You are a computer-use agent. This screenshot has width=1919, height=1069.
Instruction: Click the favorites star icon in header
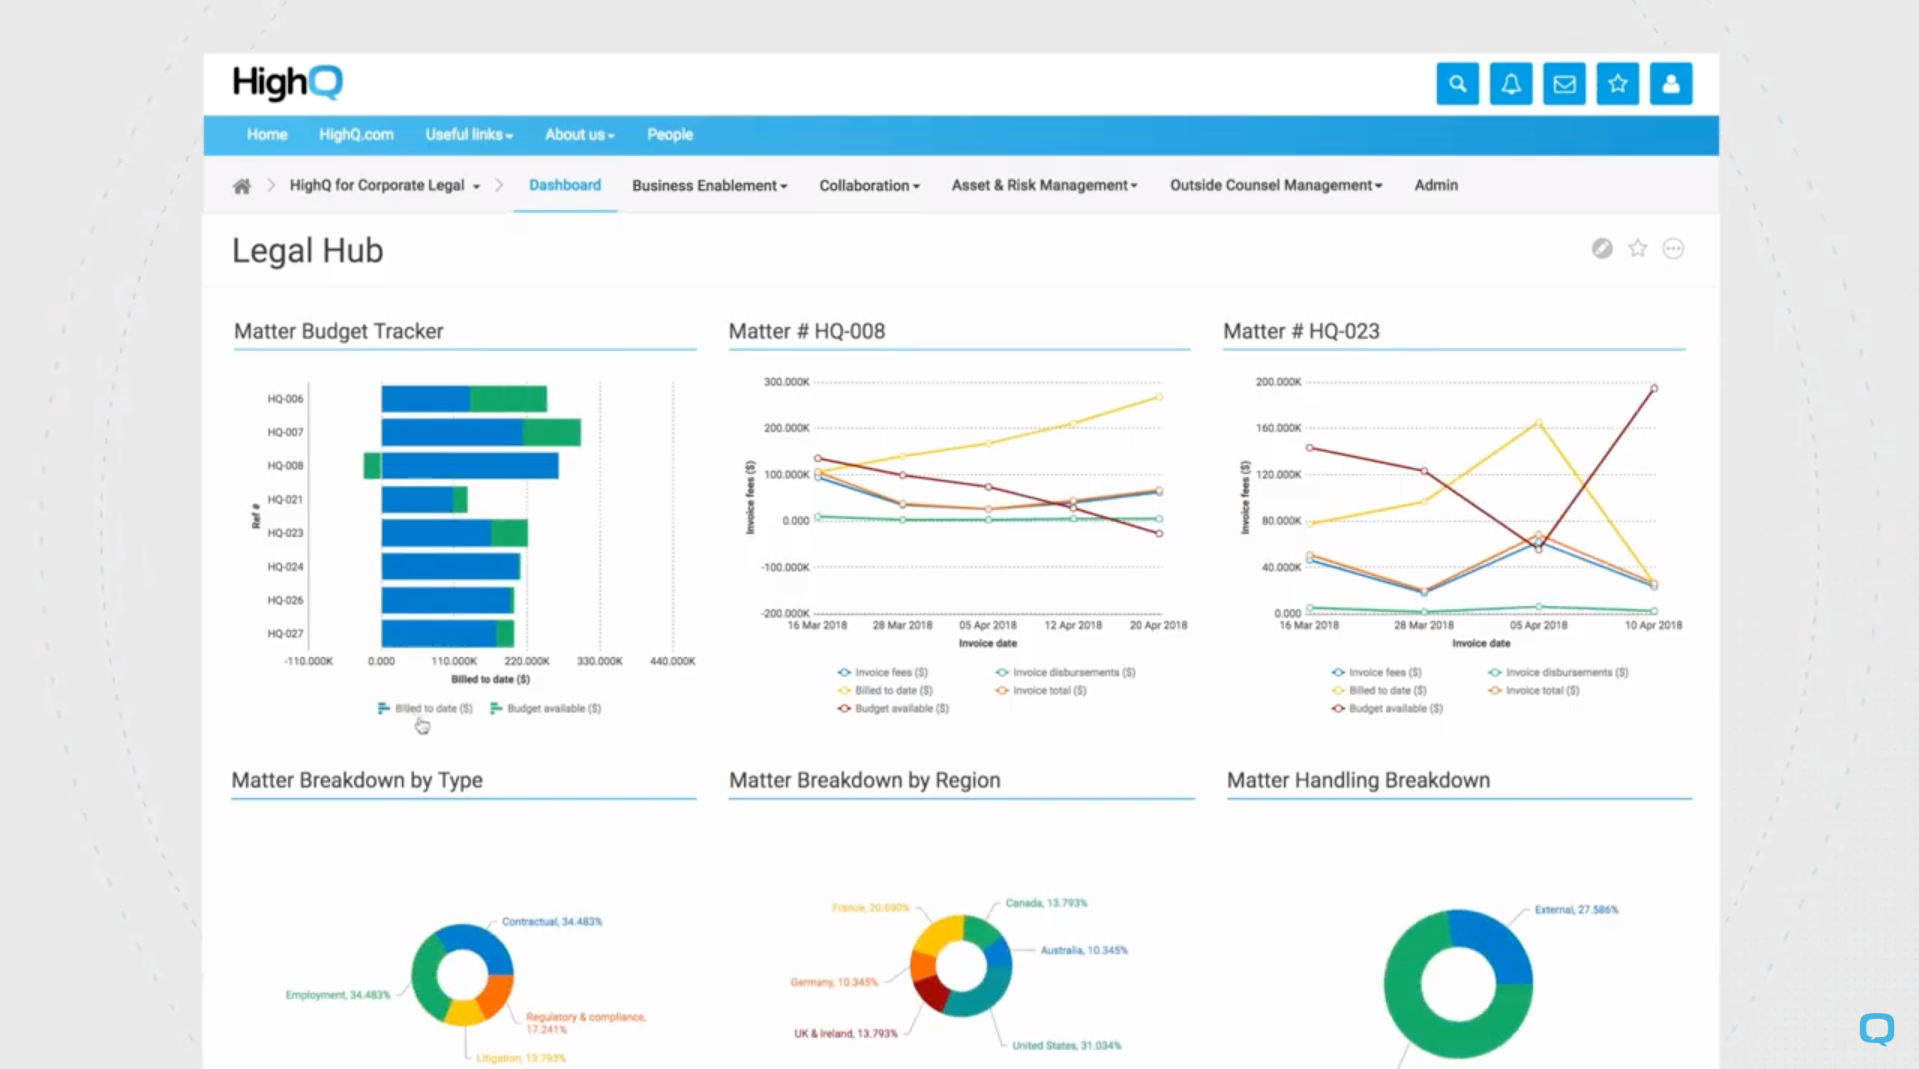[x=1617, y=84]
